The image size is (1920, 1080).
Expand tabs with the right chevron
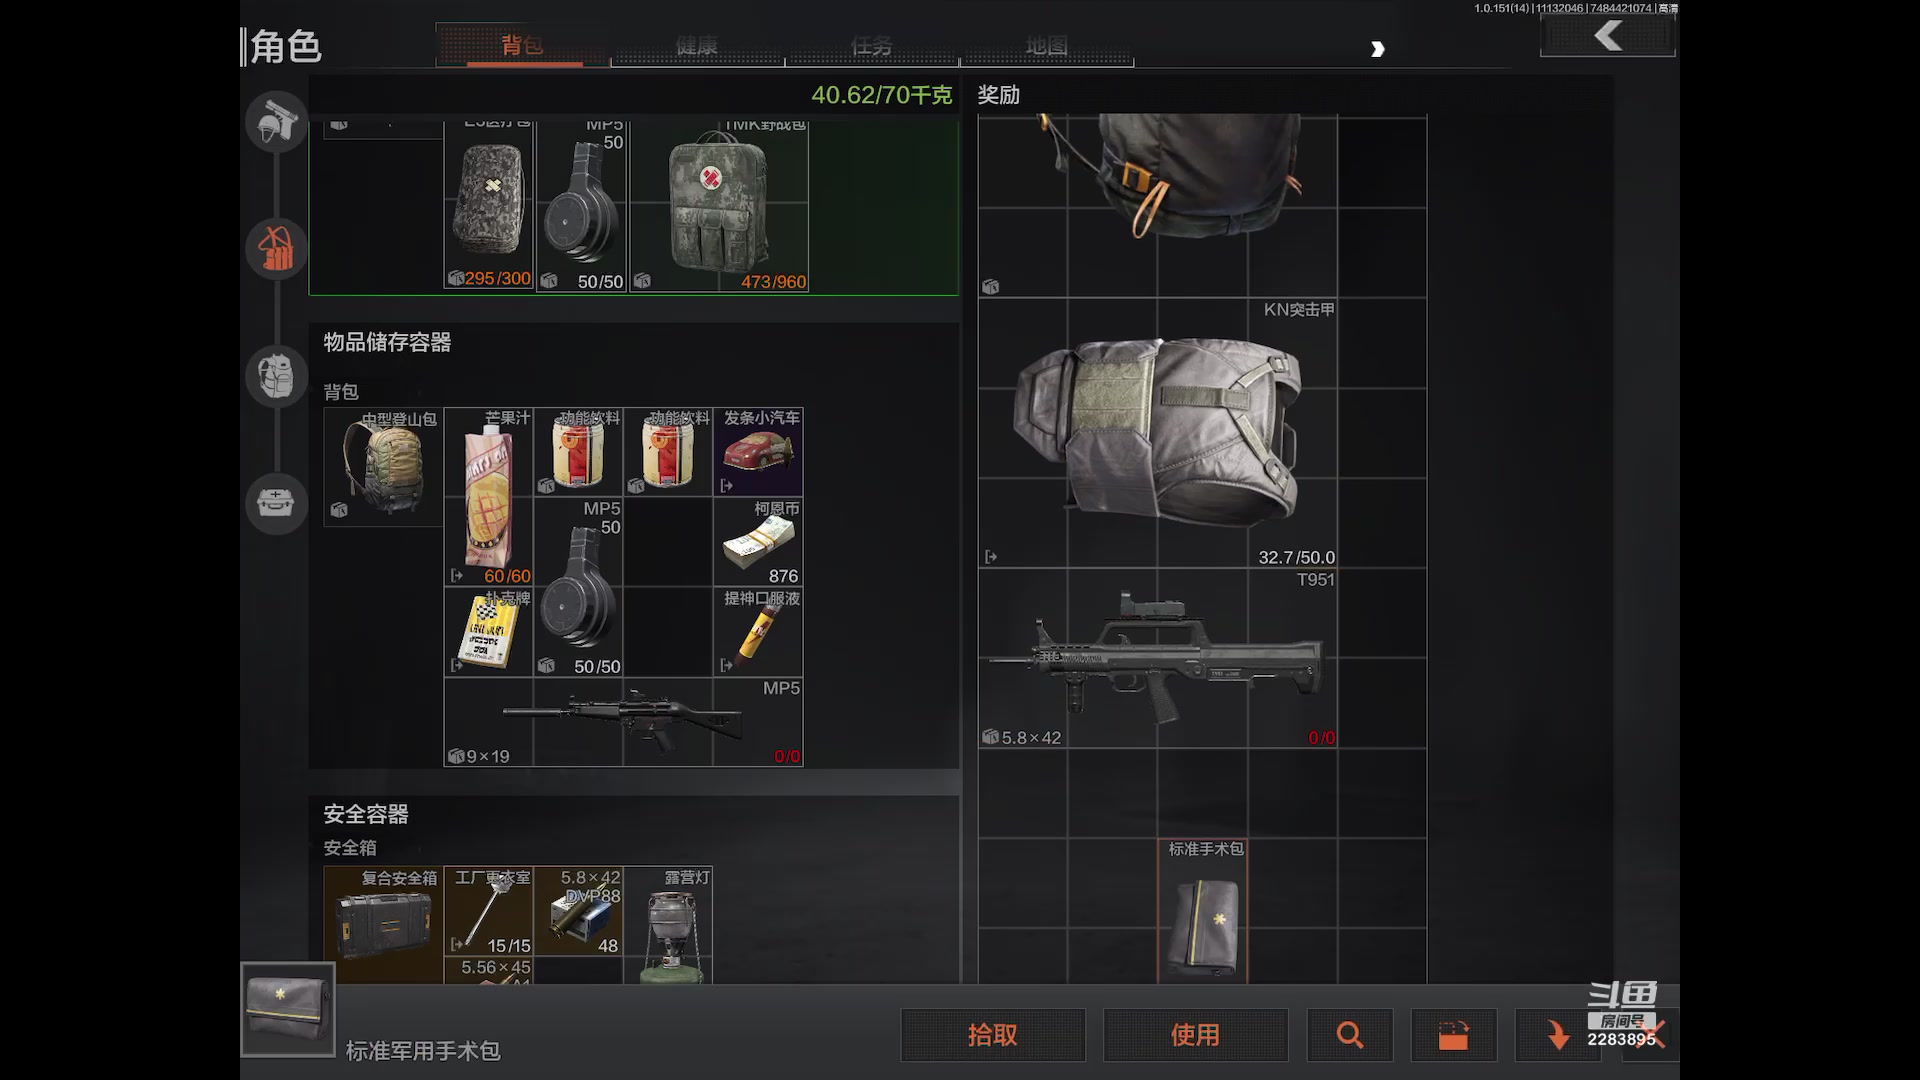click(1377, 49)
